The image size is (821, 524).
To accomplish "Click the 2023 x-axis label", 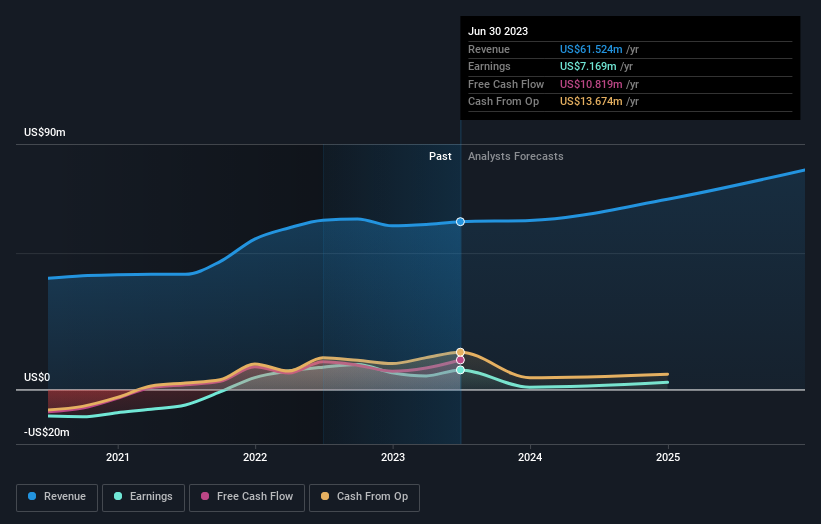I will click(x=393, y=458).
